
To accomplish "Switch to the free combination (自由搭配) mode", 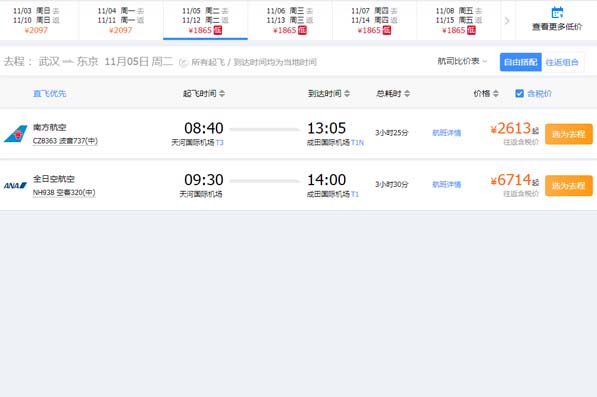I will coord(520,62).
